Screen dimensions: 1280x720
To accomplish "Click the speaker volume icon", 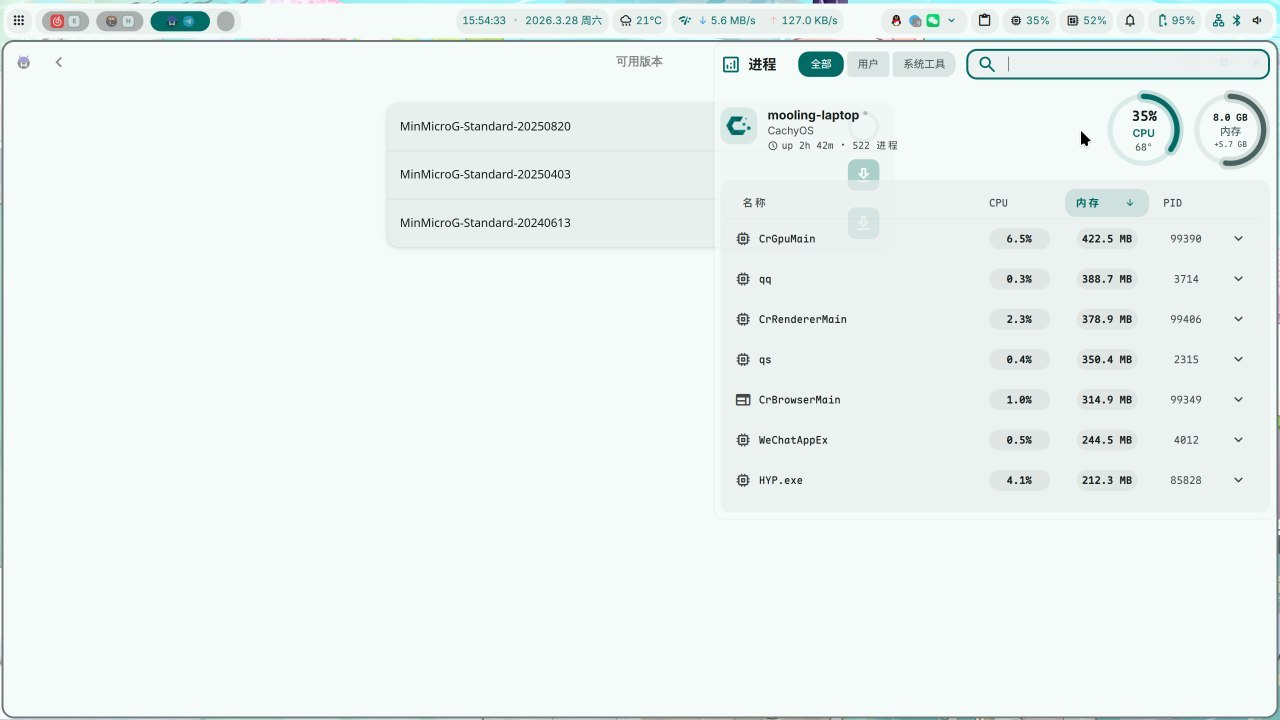I will [x=1256, y=20].
